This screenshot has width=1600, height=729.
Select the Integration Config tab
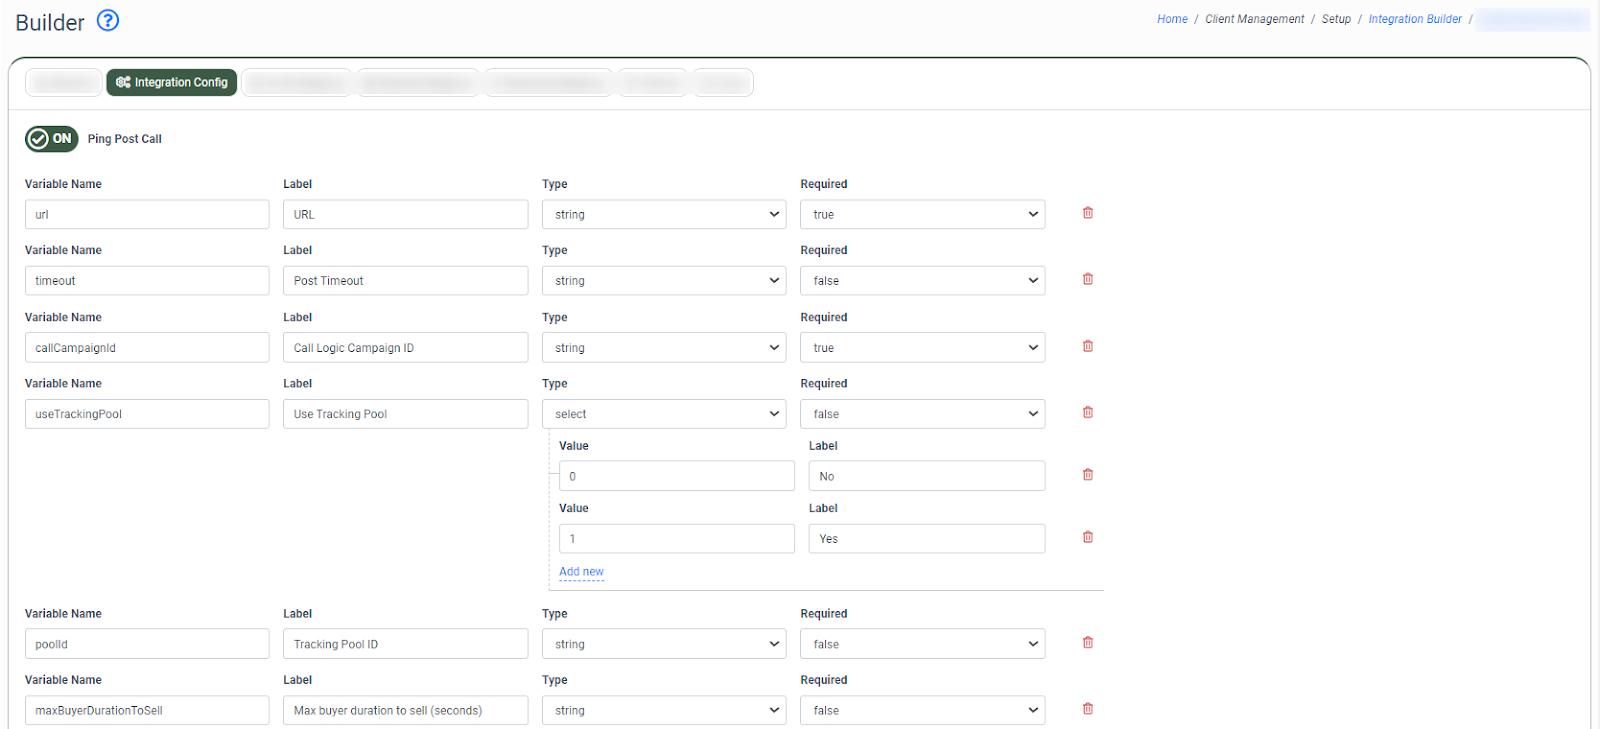(x=172, y=82)
